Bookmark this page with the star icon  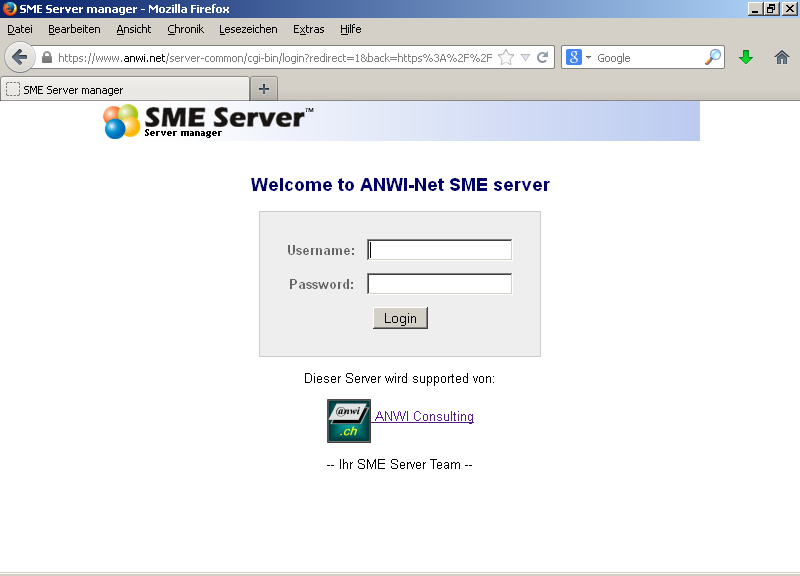click(x=506, y=57)
